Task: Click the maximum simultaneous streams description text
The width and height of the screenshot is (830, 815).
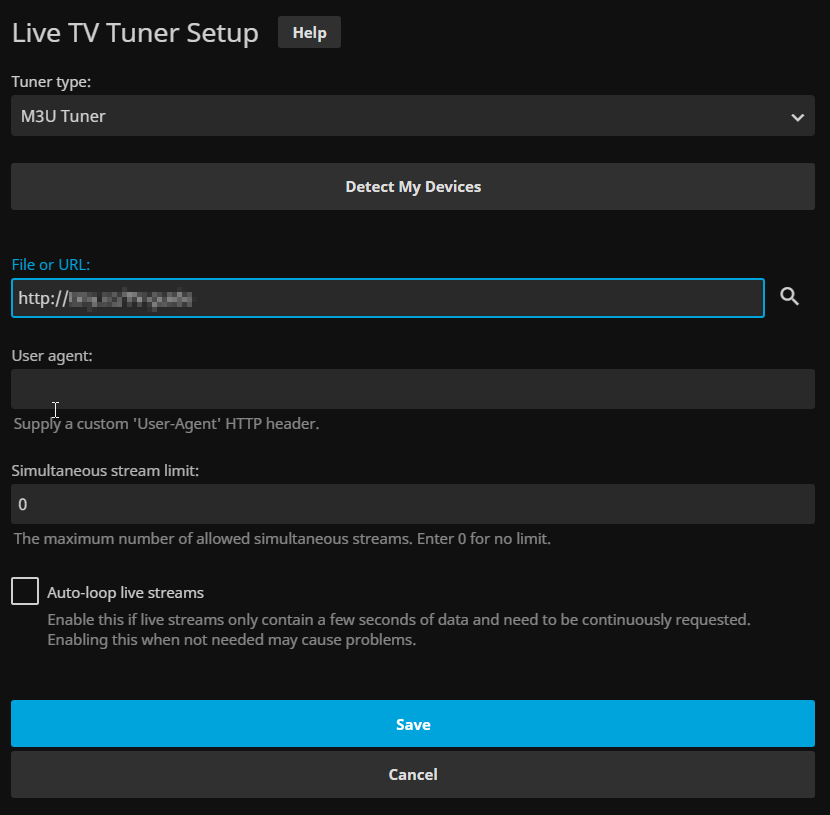Action: click(x=282, y=539)
